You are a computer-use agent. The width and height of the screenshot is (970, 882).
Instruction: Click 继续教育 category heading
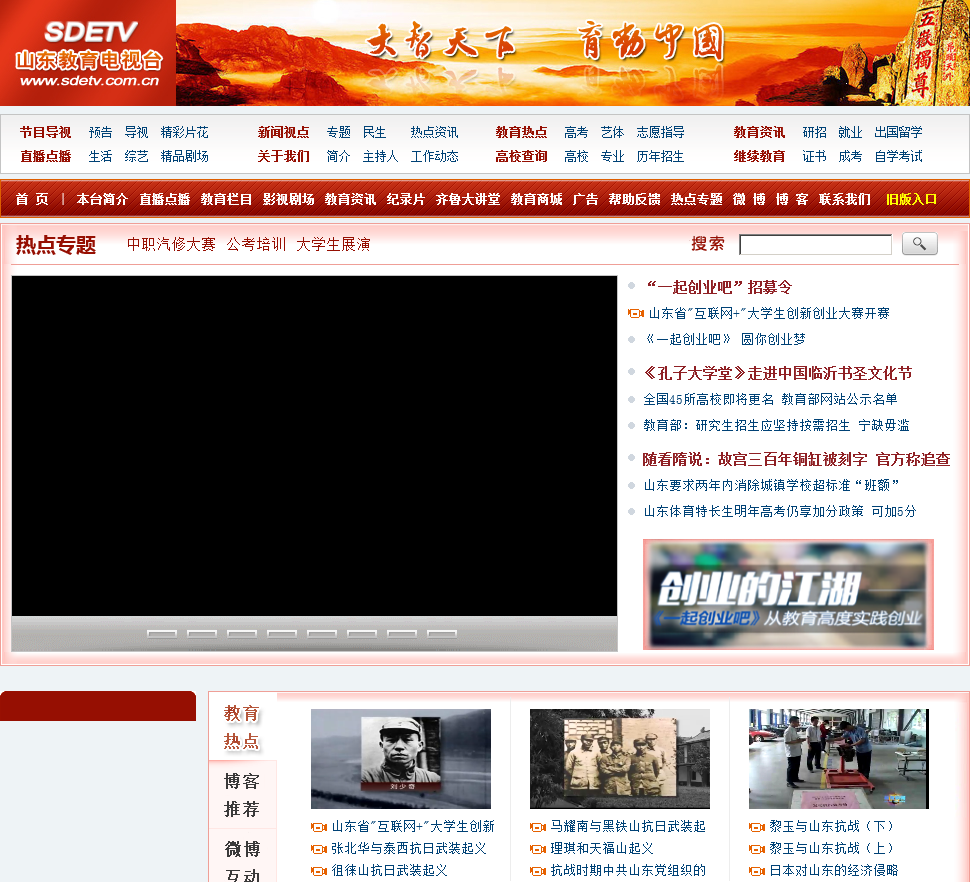[x=759, y=156]
